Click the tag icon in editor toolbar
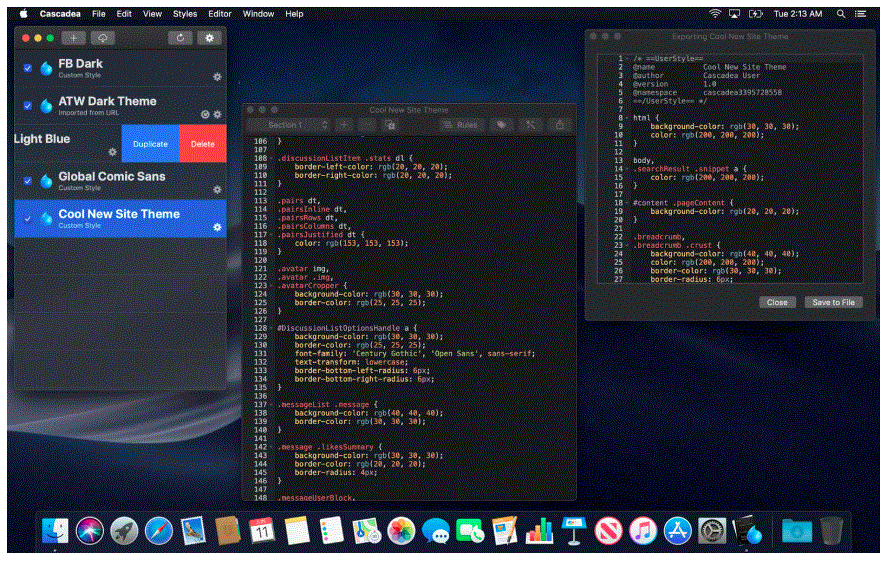Viewport: 884px width, 562px height. coord(501,125)
